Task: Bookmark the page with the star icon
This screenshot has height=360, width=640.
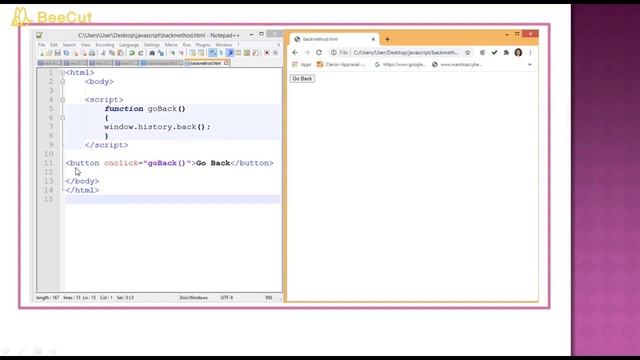Action: coord(468,53)
